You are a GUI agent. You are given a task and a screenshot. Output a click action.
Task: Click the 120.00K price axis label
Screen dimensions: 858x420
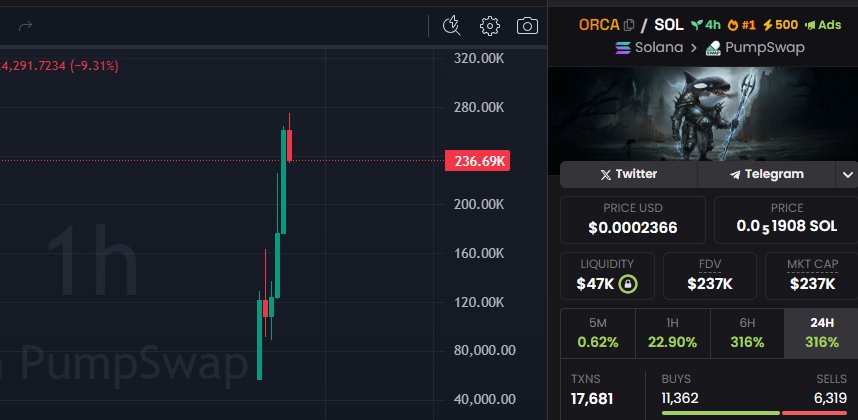pyautogui.click(x=479, y=302)
